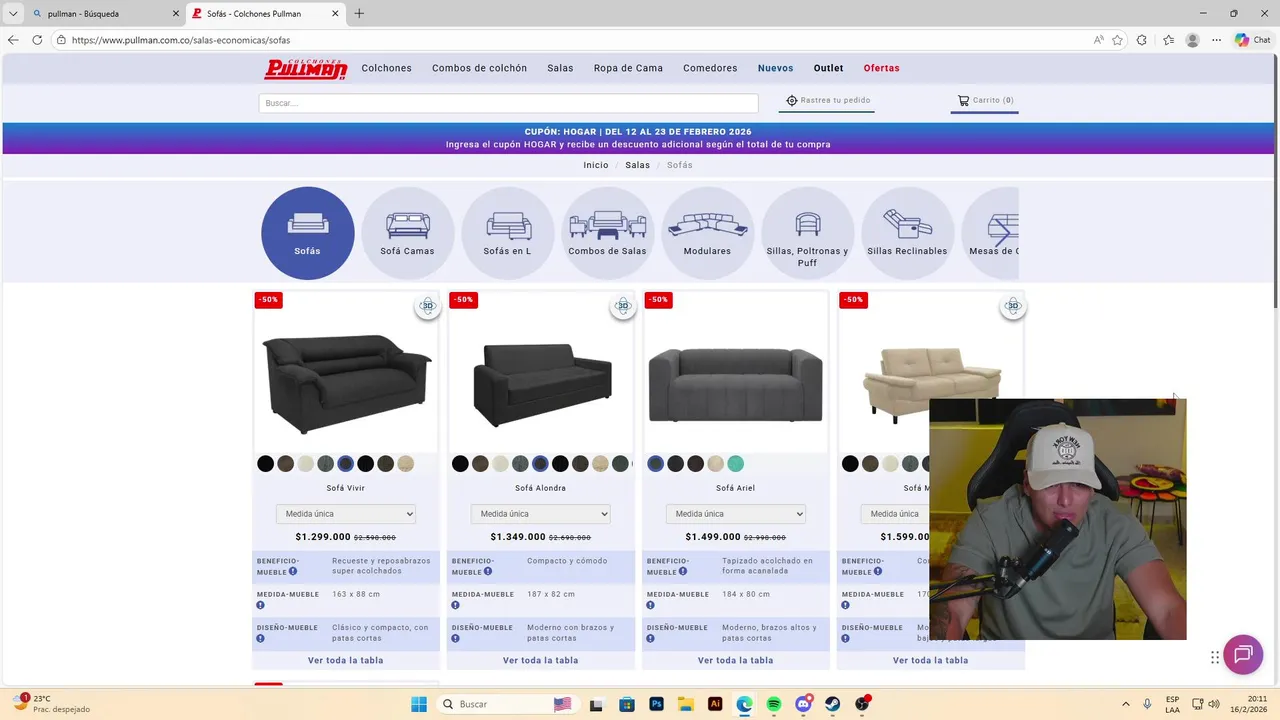The width and height of the screenshot is (1280, 720).
Task: Select the cream third swatch for Sofá Alondra
Action: pyautogui.click(x=500, y=464)
